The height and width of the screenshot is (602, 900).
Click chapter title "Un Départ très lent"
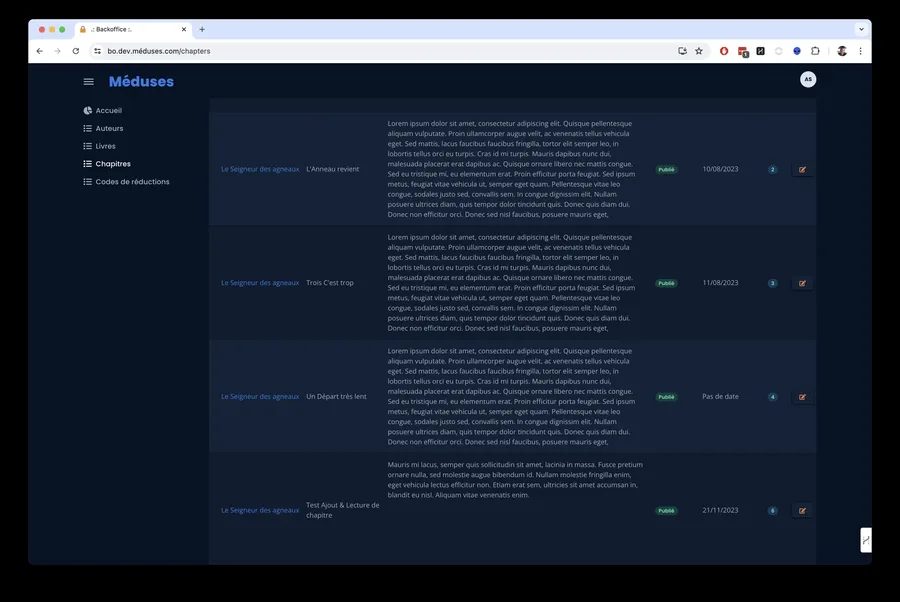(x=336, y=397)
